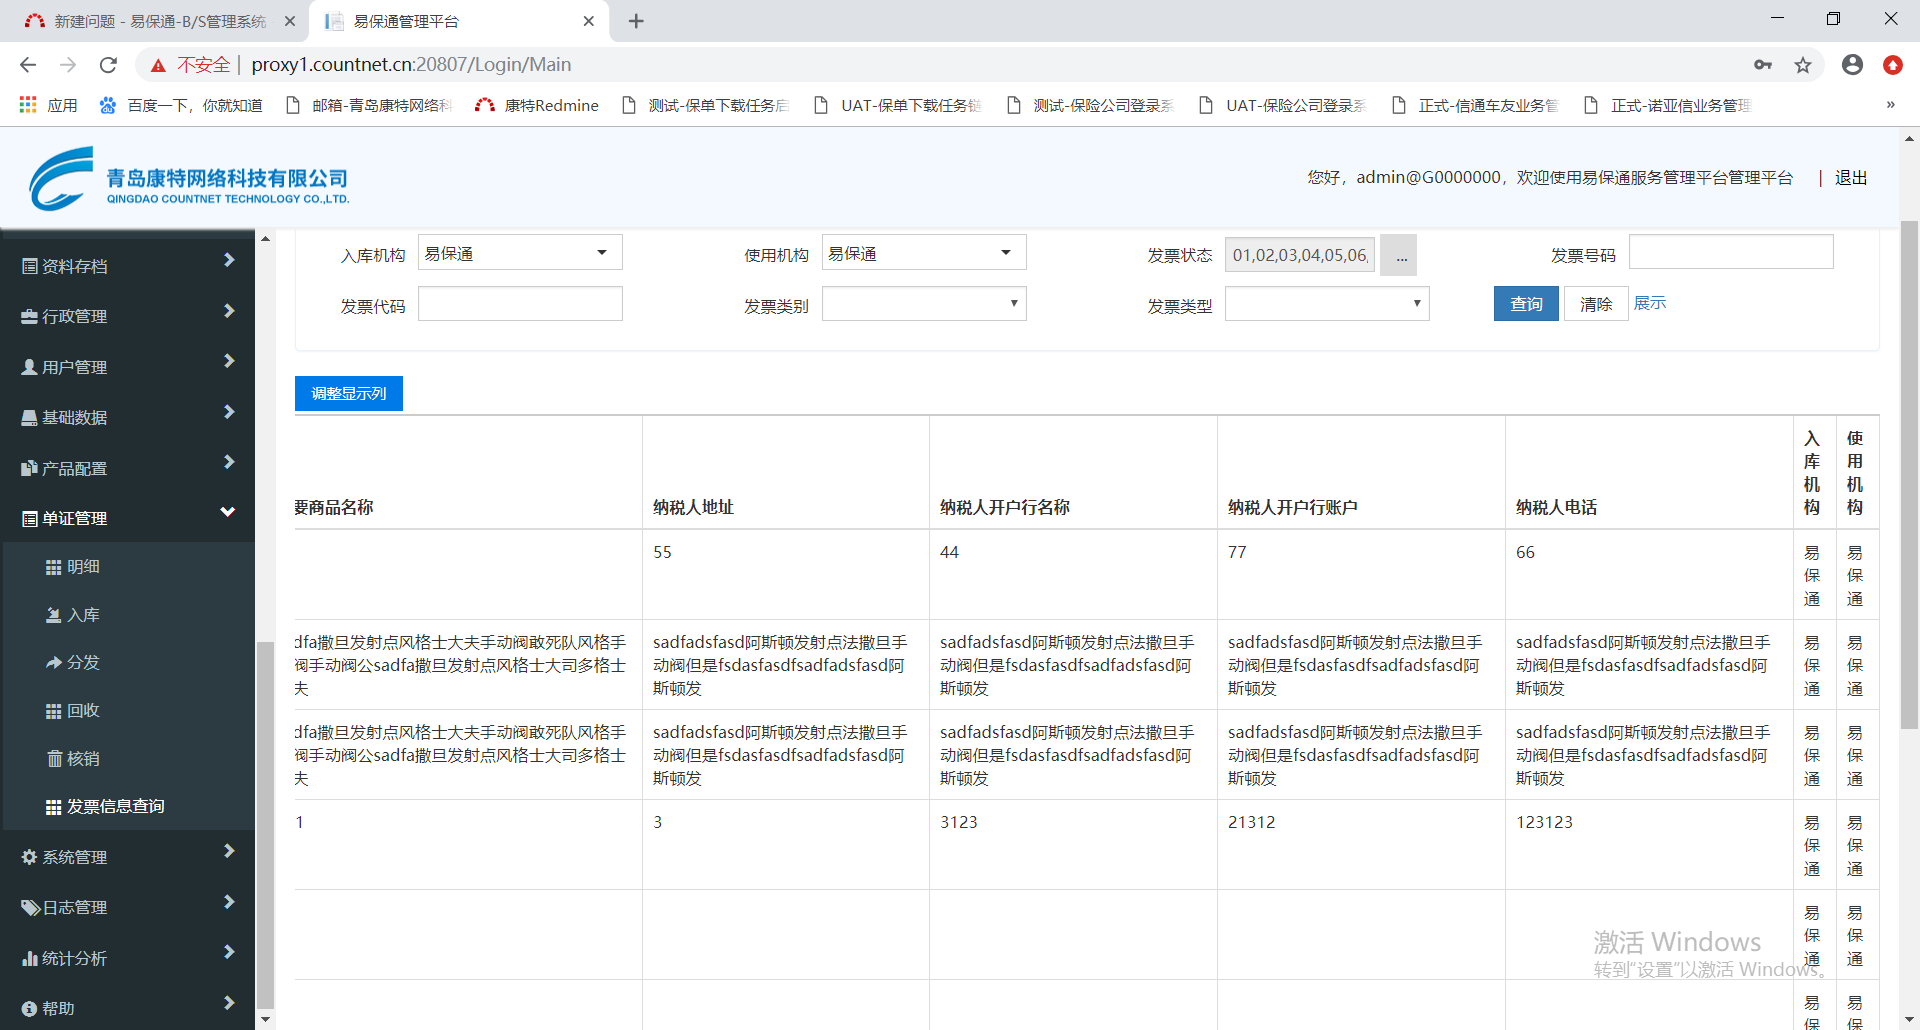1920x1030 pixels.
Task: Expand the 发票类型 dropdown
Action: coord(1326,304)
